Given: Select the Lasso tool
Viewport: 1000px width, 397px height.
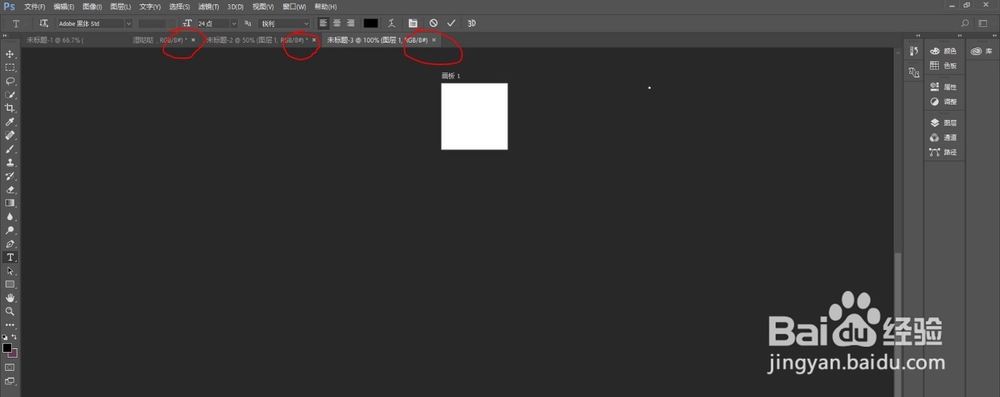Looking at the screenshot, I should [x=10, y=81].
